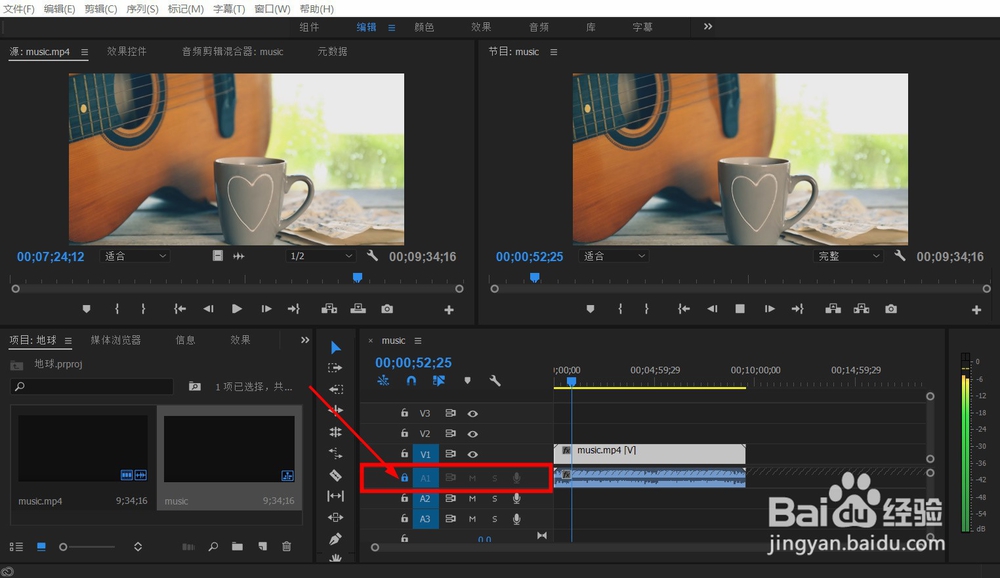Open timeline display settings wrench

495,381
